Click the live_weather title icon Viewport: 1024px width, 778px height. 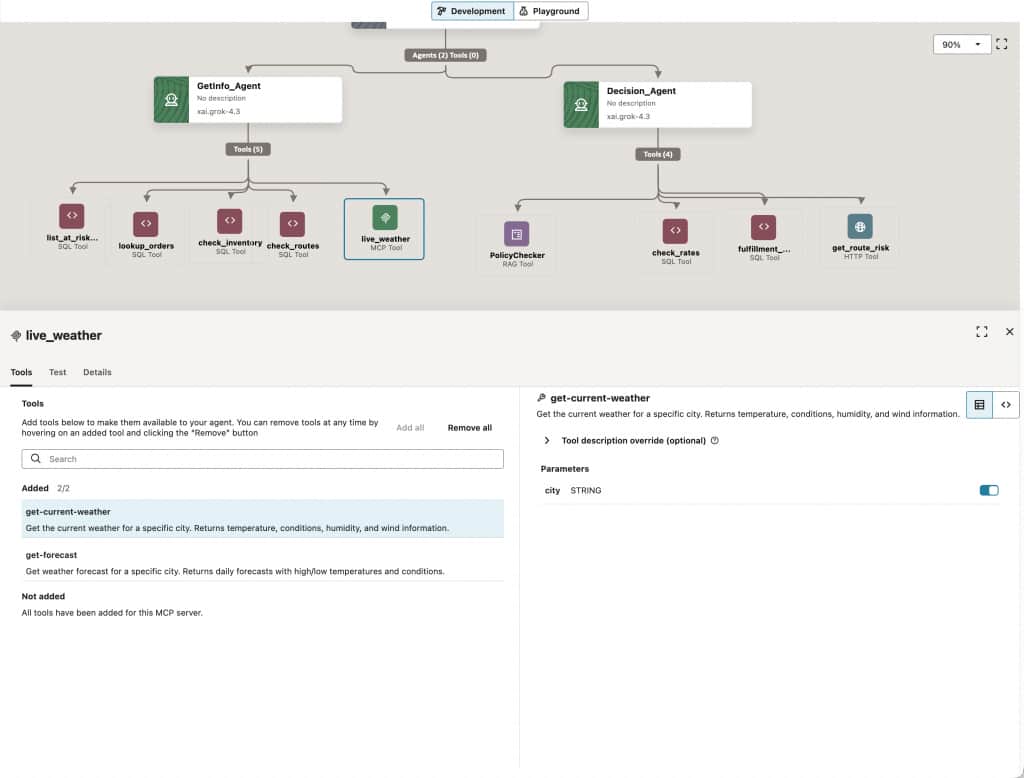click(x=16, y=336)
